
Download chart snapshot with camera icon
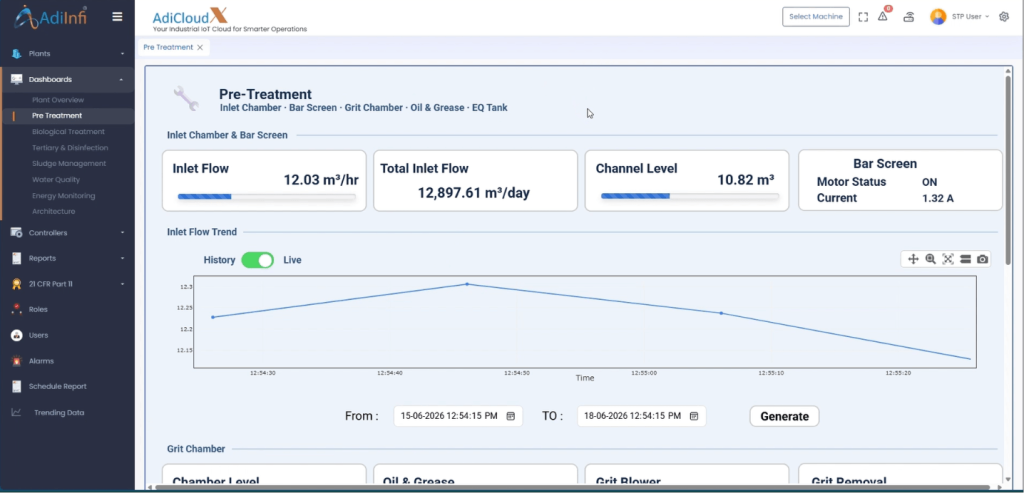pos(982,259)
